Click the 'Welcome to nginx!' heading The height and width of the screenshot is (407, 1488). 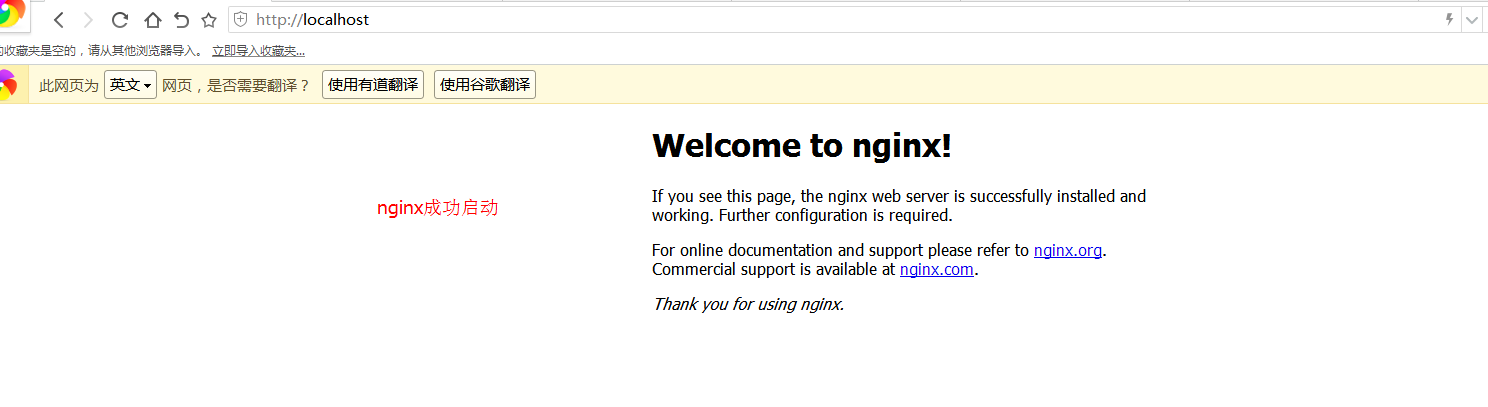802,146
